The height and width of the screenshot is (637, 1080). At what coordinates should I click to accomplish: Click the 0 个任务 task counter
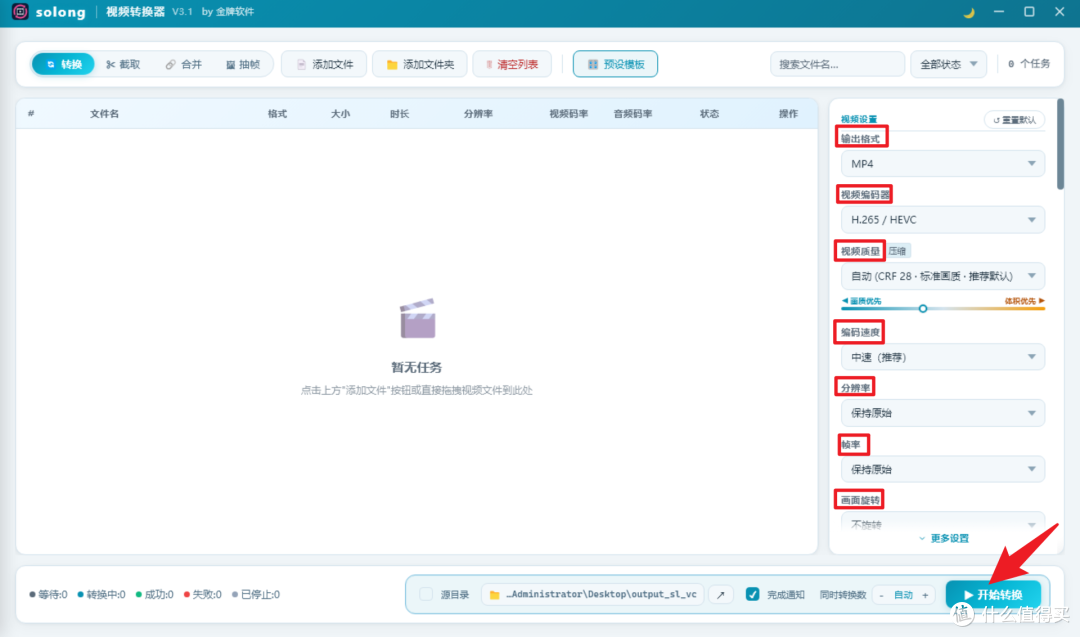click(x=1029, y=64)
